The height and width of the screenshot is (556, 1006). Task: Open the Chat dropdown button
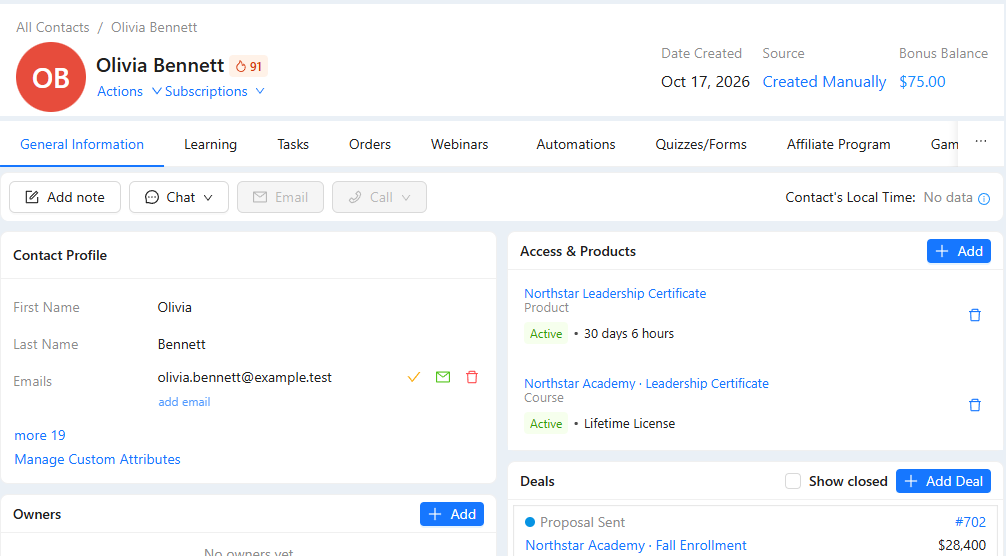point(179,197)
